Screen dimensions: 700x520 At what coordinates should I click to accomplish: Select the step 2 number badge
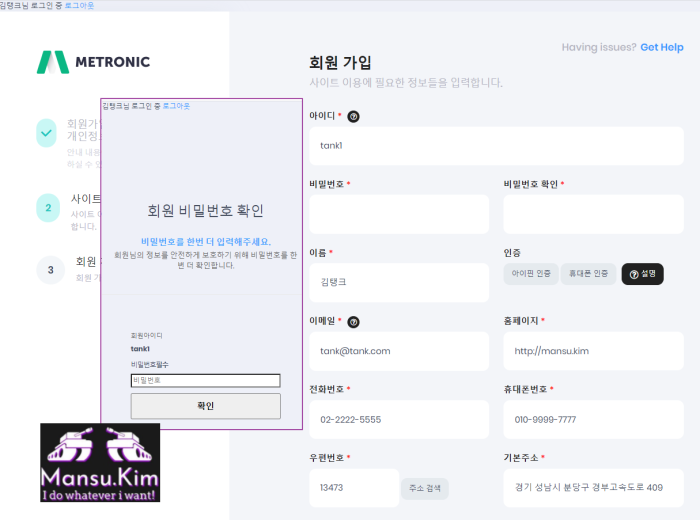(47, 208)
